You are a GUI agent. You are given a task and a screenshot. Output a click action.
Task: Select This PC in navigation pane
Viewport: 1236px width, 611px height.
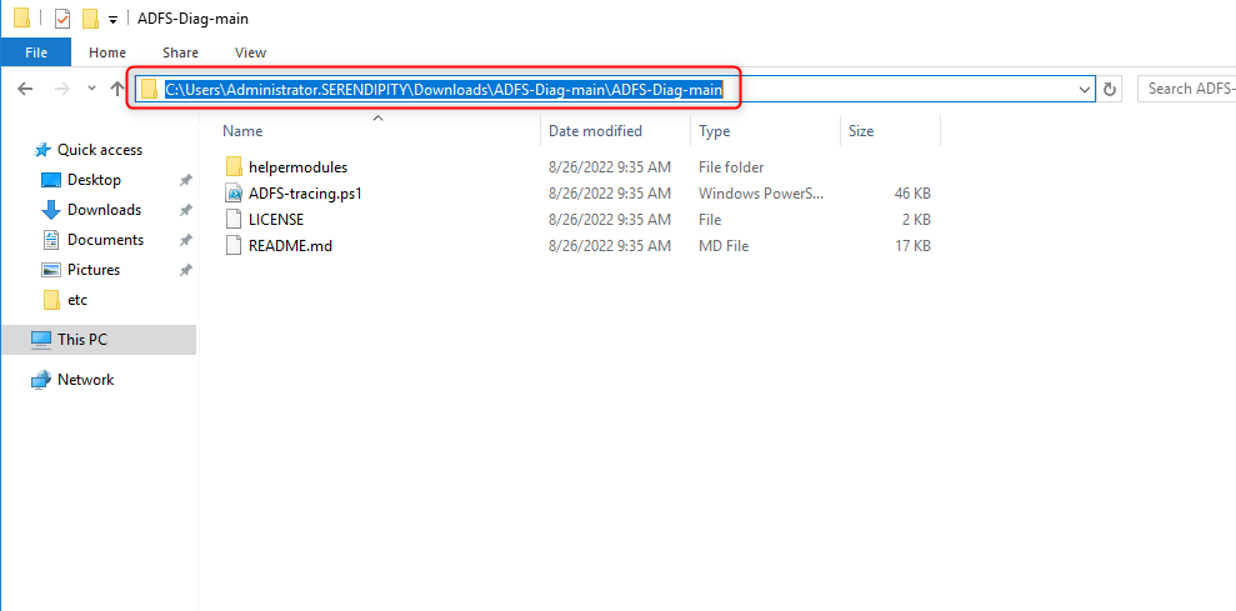(x=98, y=339)
